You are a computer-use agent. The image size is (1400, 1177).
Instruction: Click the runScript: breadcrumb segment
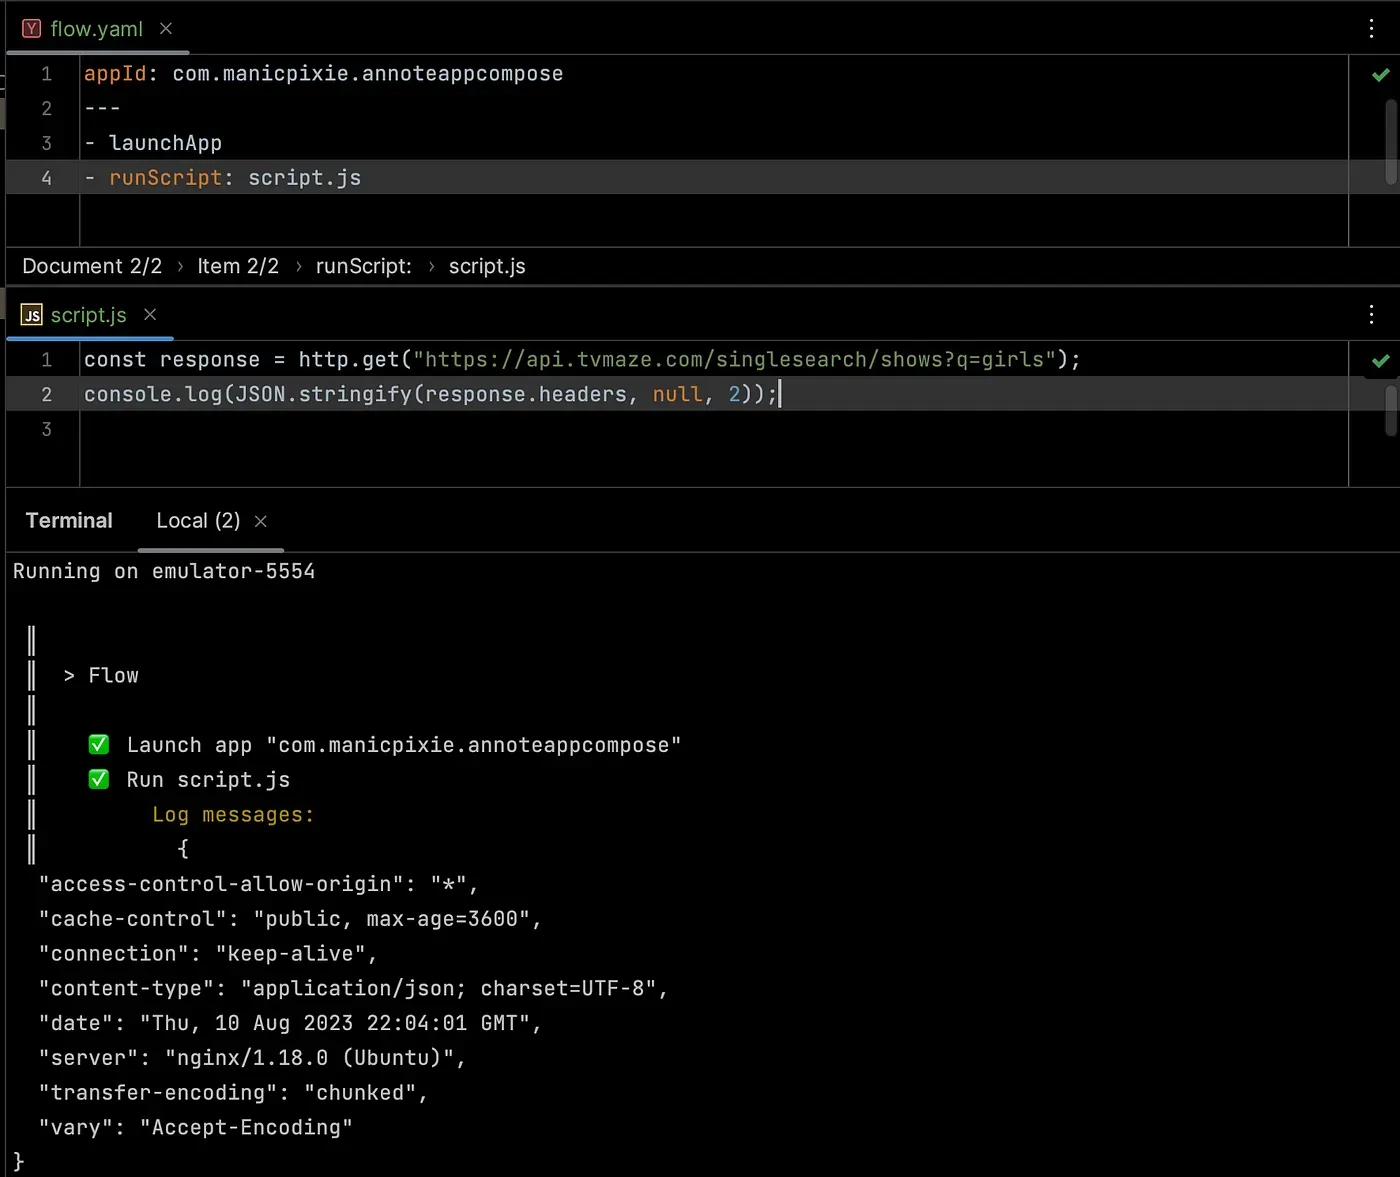pyautogui.click(x=363, y=267)
